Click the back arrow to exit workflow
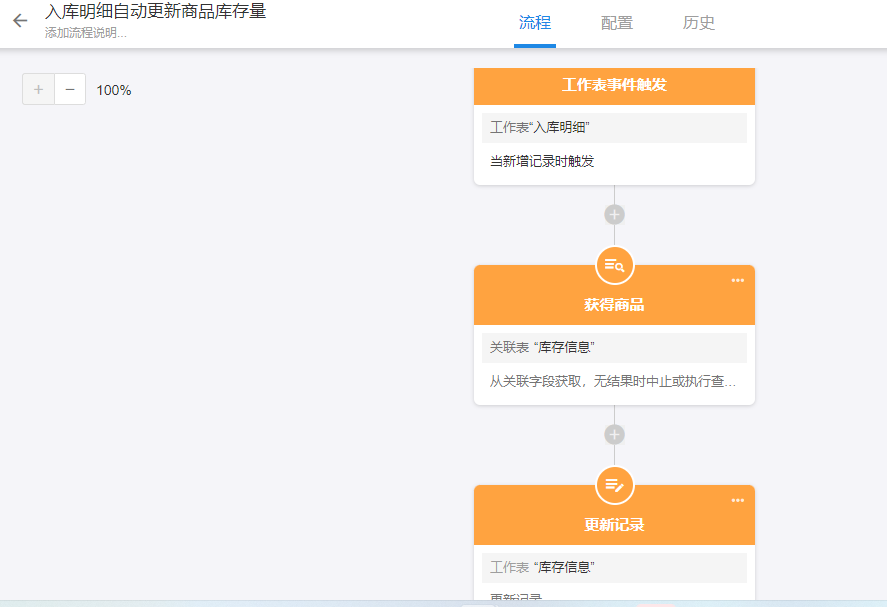The height and width of the screenshot is (607, 887). pyautogui.click(x=20, y=21)
